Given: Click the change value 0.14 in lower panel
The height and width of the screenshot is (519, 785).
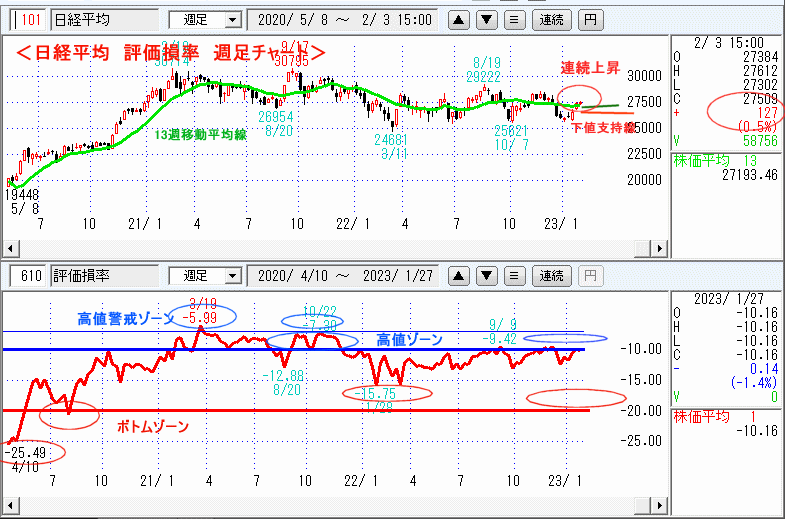Looking at the screenshot, I should tap(764, 369).
